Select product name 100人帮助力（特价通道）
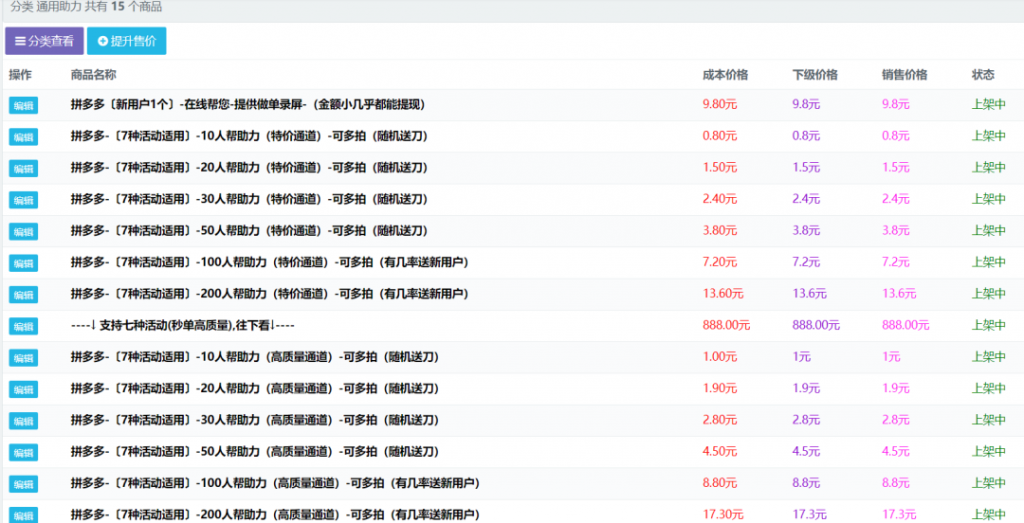 click(270, 262)
